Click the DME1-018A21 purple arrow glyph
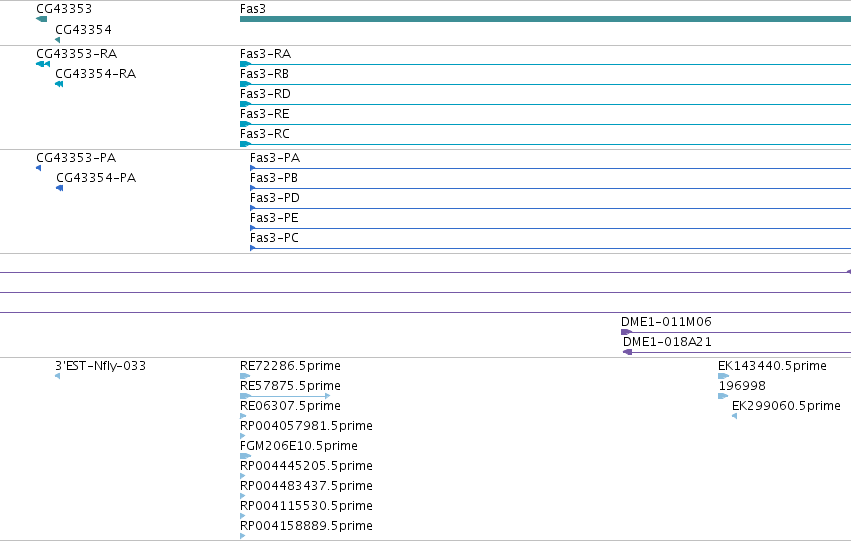 point(627,352)
